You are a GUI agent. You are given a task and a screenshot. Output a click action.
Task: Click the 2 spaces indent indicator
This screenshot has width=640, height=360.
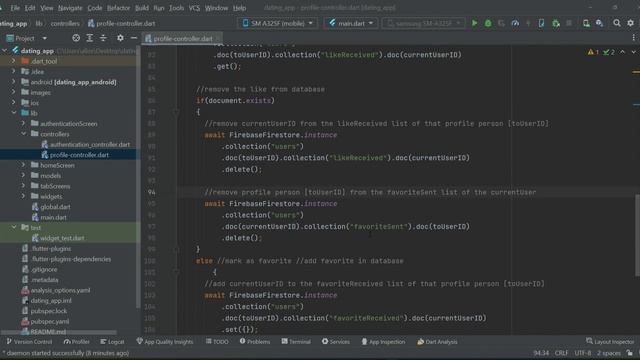pos(609,353)
